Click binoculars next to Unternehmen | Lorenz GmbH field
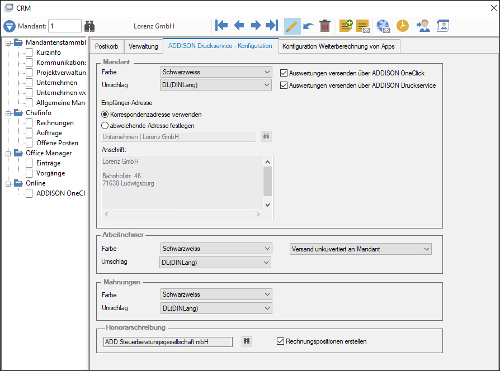This screenshot has height=371, width=500. pos(266,136)
